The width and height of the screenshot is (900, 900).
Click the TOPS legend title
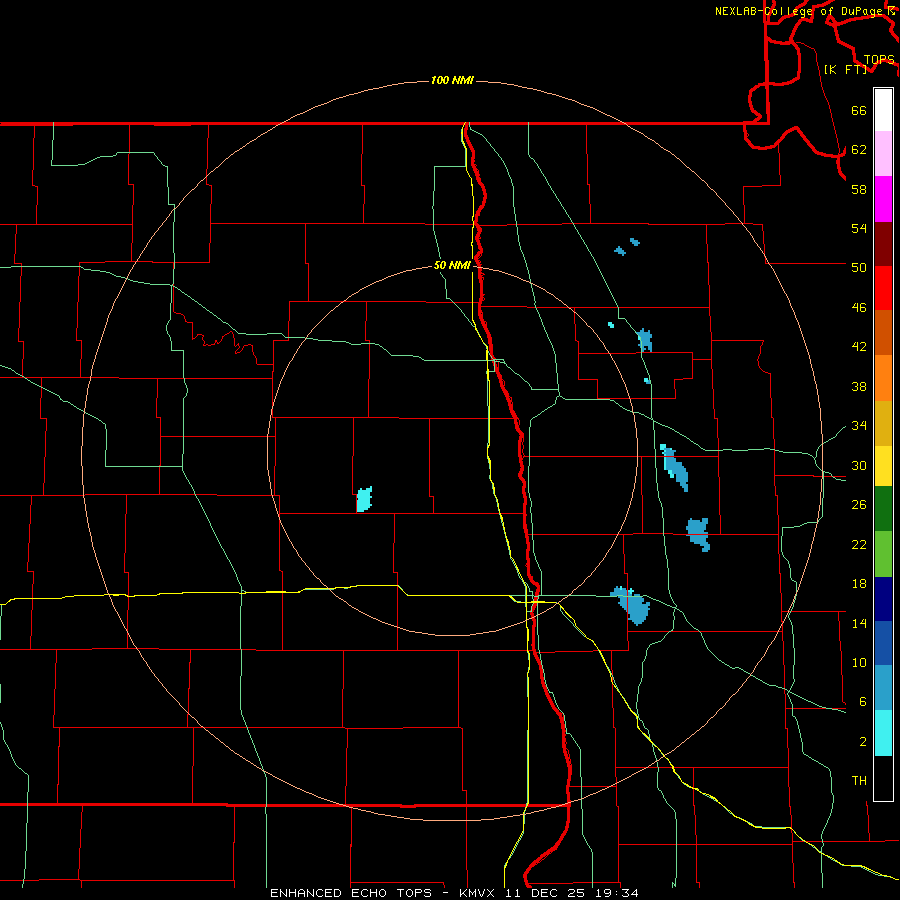pyautogui.click(x=879, y=60)
